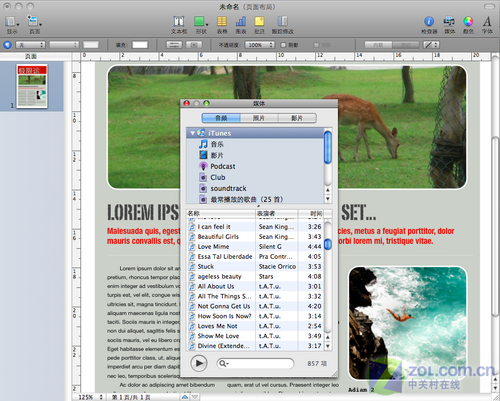
Task: Click the line color swatch
Action: click(91, 45)
